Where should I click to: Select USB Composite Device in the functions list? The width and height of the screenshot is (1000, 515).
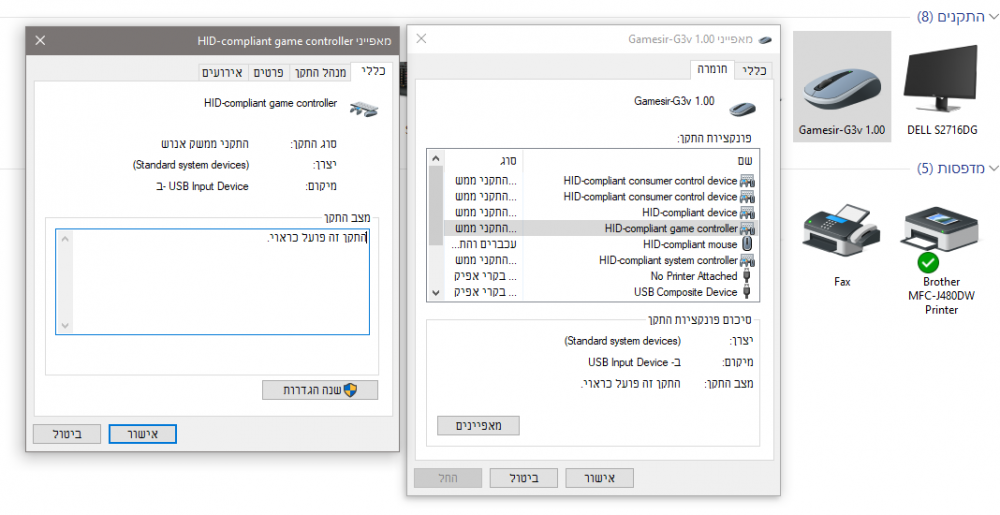click(x=685, y=292)
